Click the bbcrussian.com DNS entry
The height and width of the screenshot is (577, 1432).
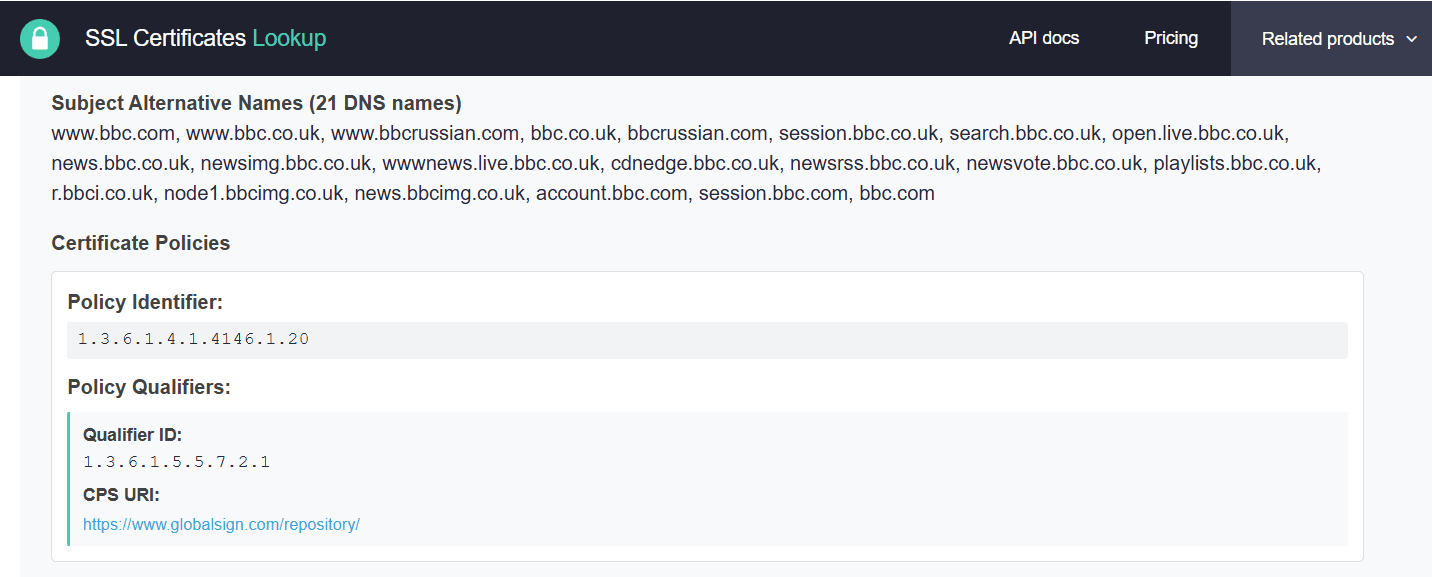698,133
